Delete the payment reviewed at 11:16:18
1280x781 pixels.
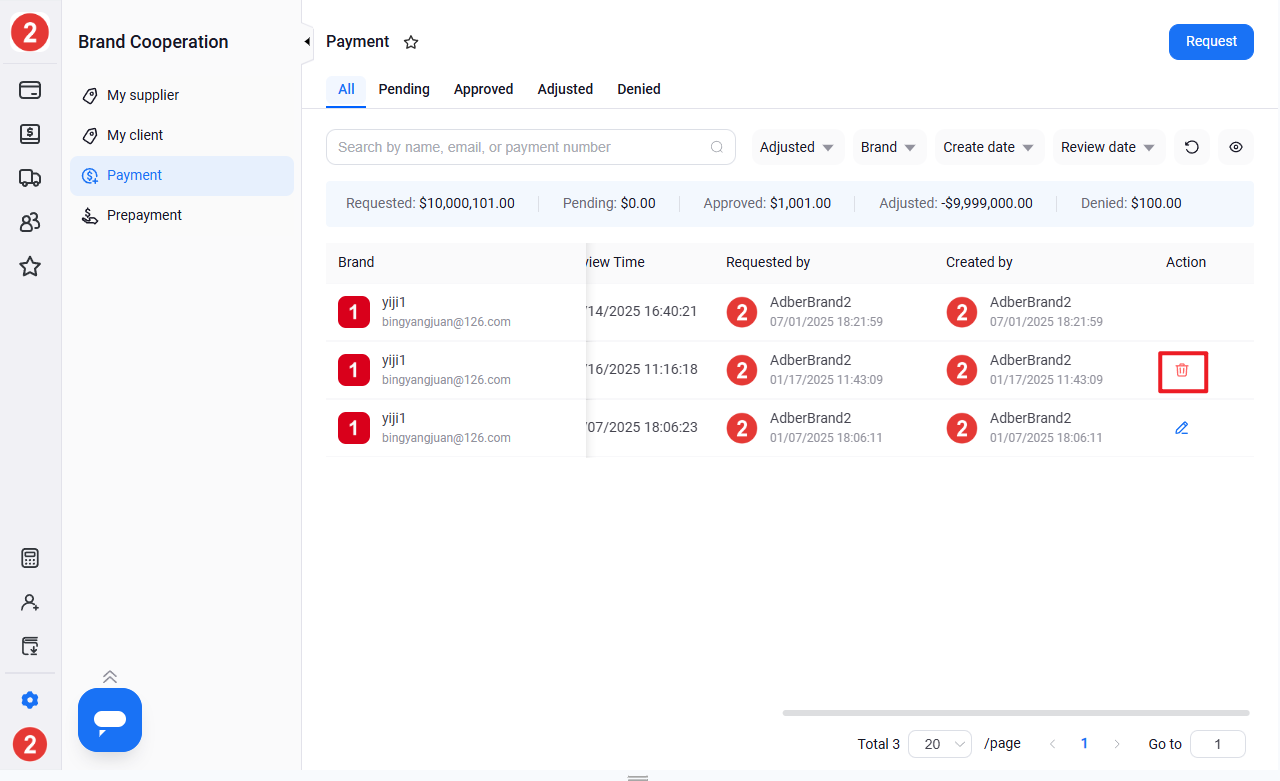click(1182, 370)
